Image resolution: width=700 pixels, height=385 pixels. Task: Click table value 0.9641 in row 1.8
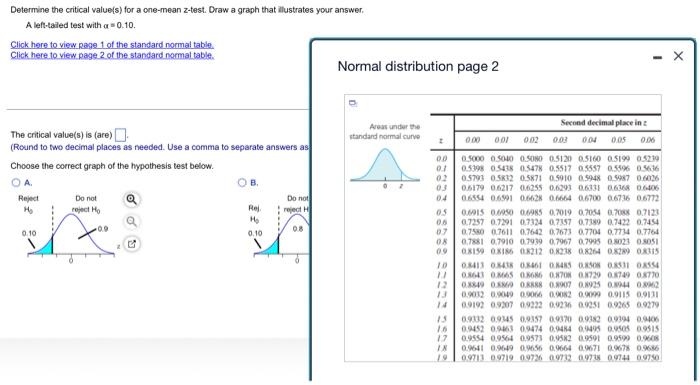472,348
